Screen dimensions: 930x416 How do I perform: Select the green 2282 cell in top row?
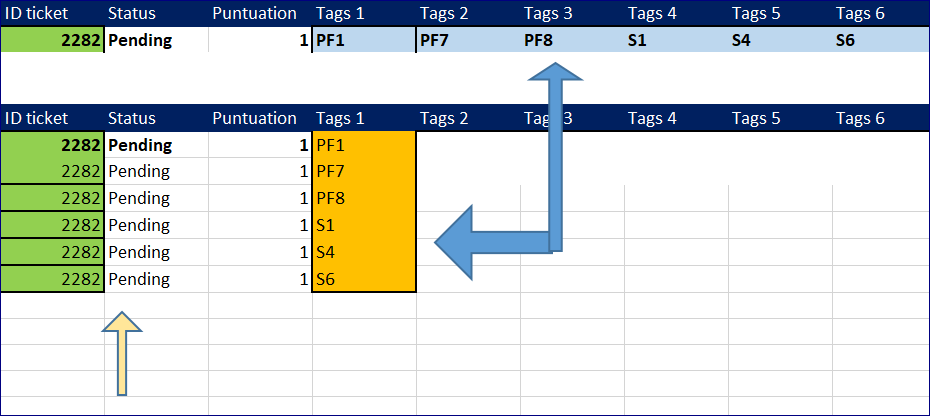point(52,40)
